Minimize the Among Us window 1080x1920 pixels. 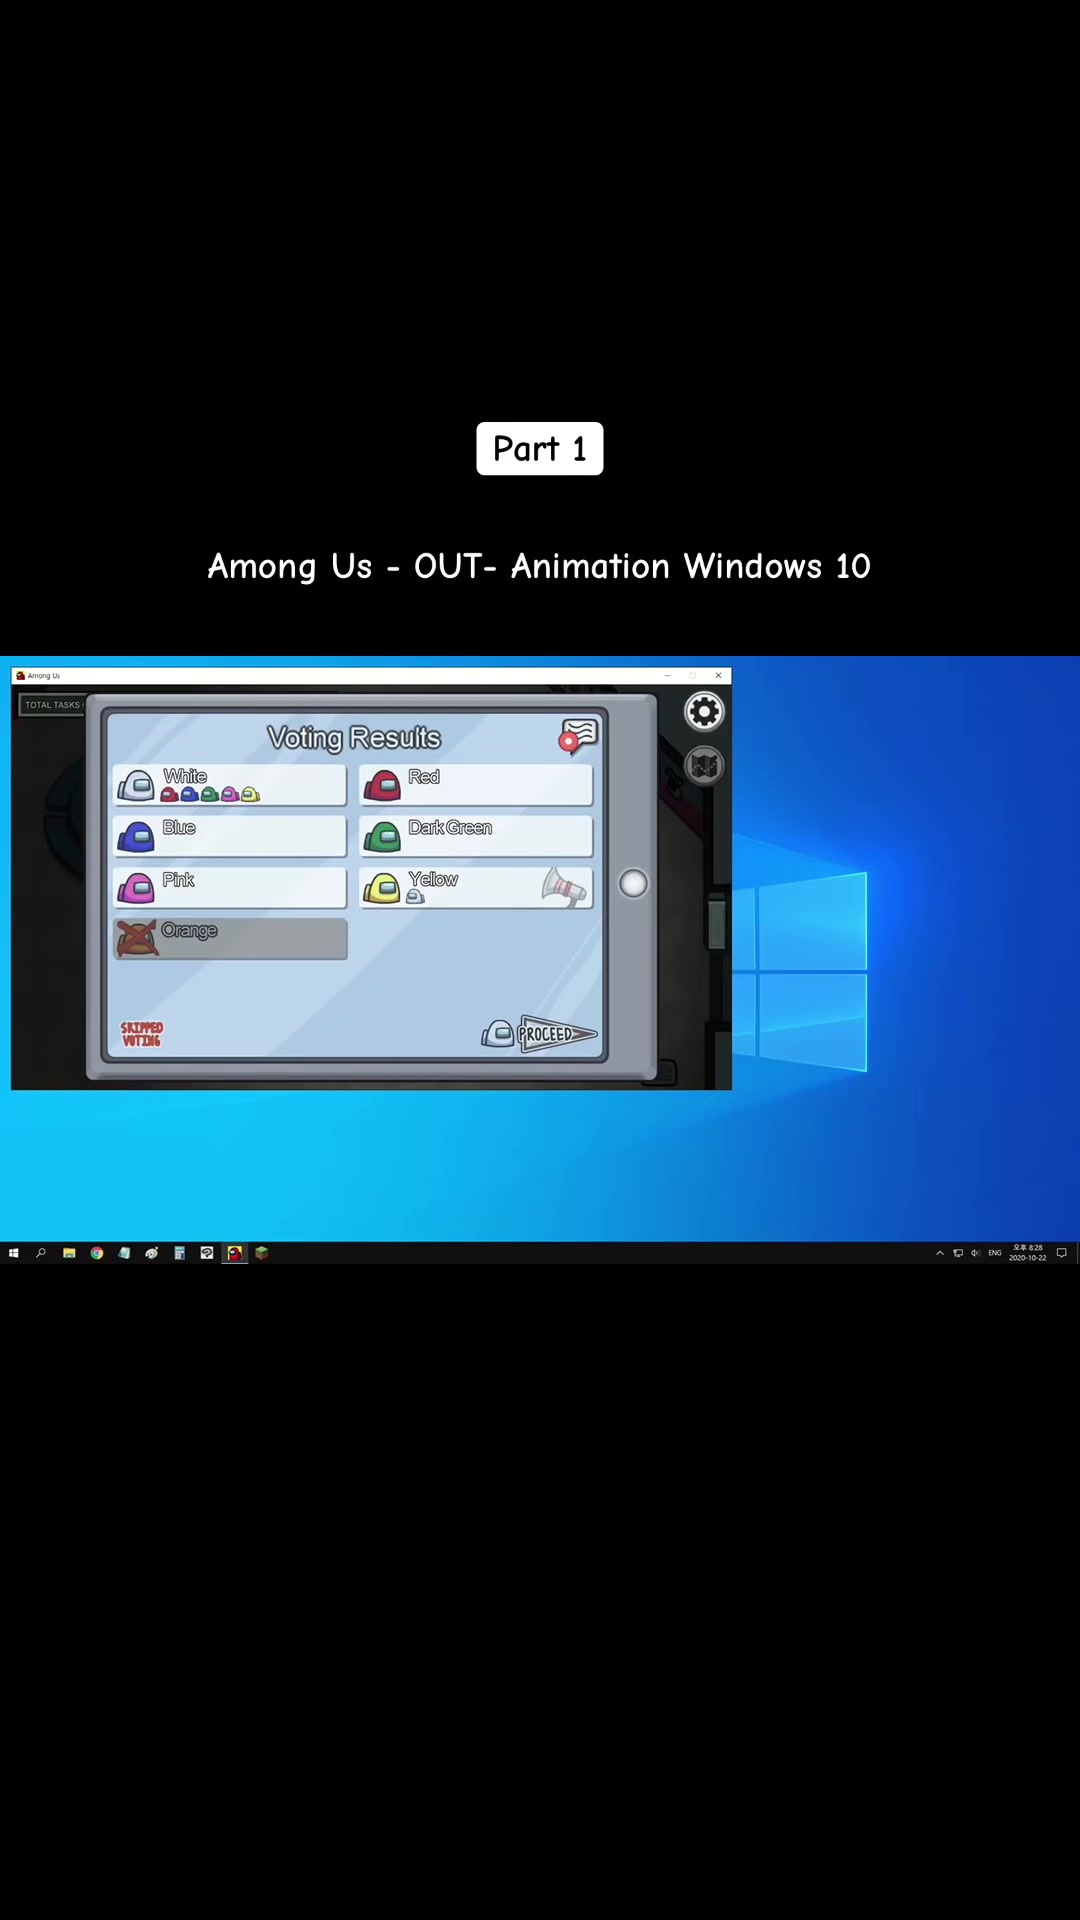pyautogui.click(x=667, y=676)
